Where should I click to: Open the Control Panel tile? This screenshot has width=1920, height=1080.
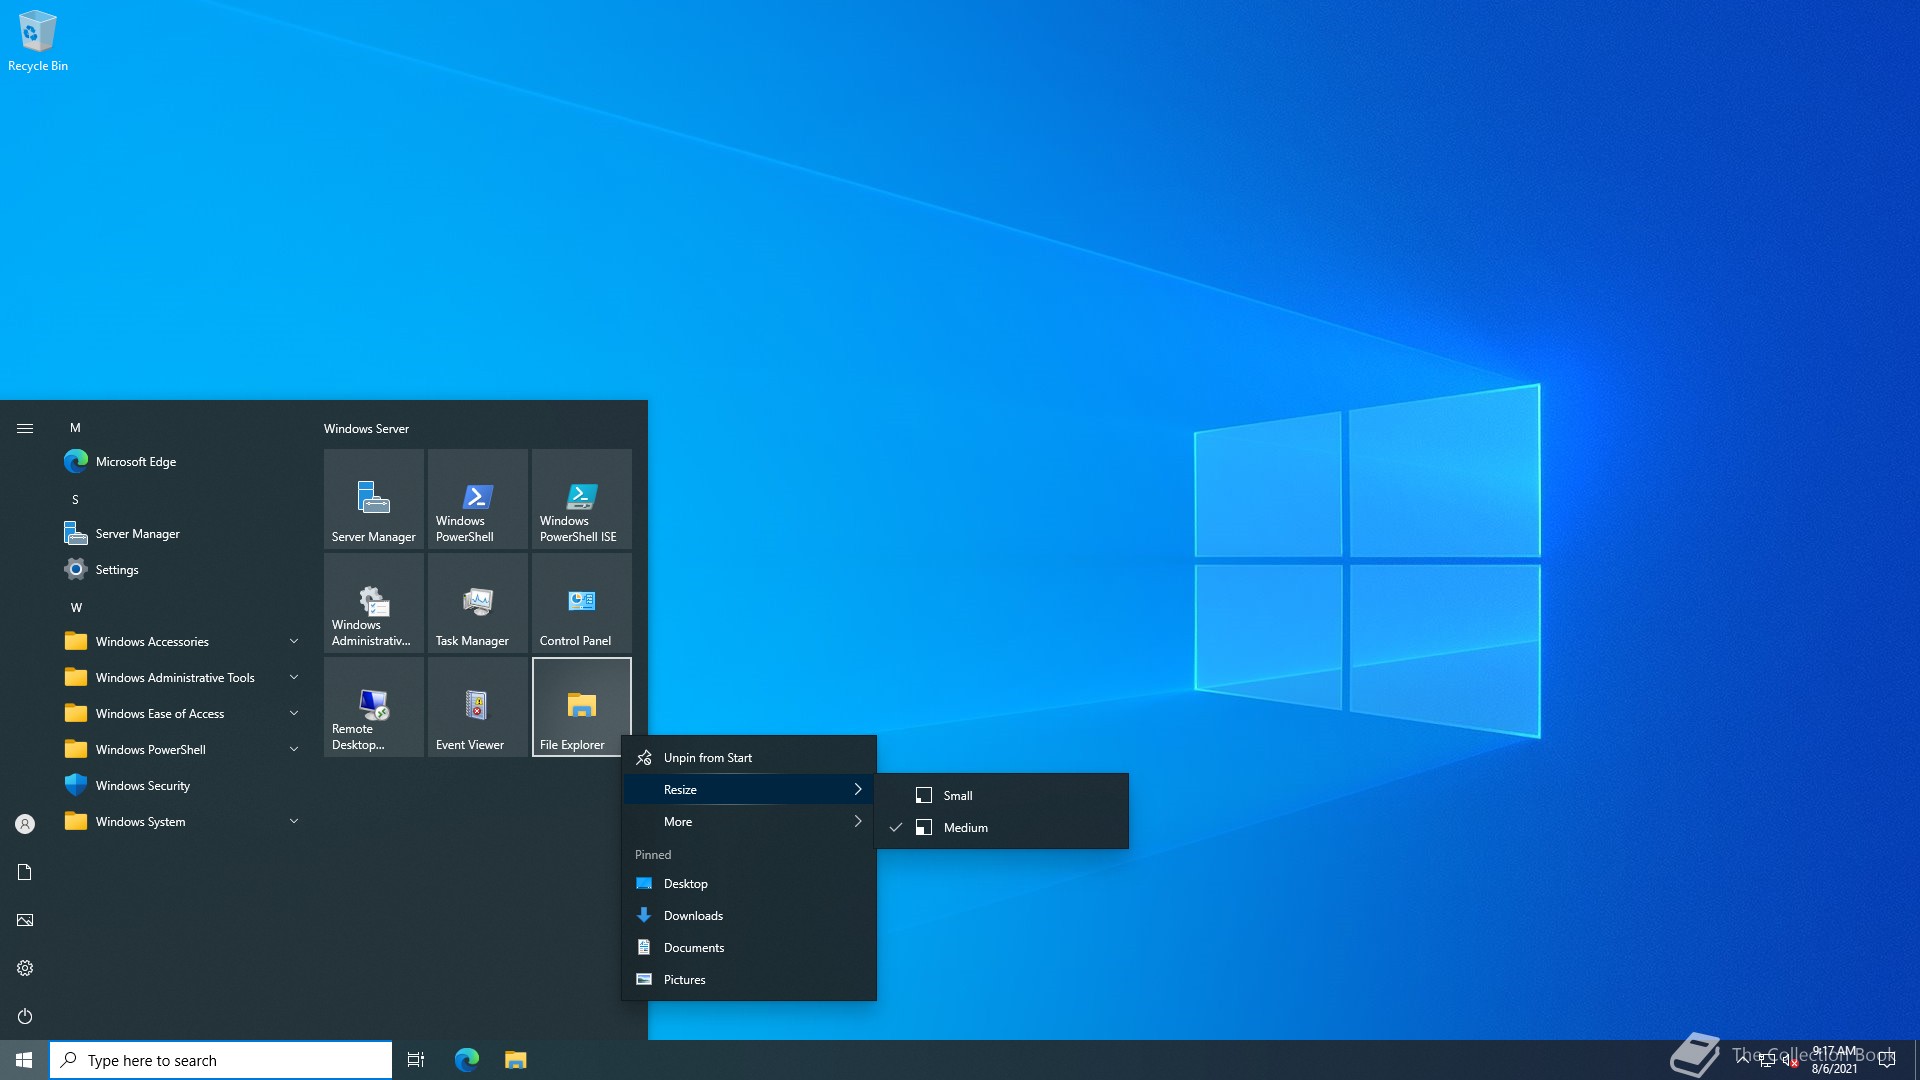tap(582, 603)
